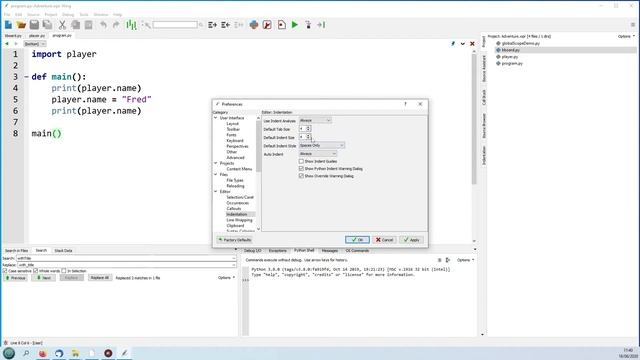
Task: Click the Replace text input field
Action: tap(126, 265)
